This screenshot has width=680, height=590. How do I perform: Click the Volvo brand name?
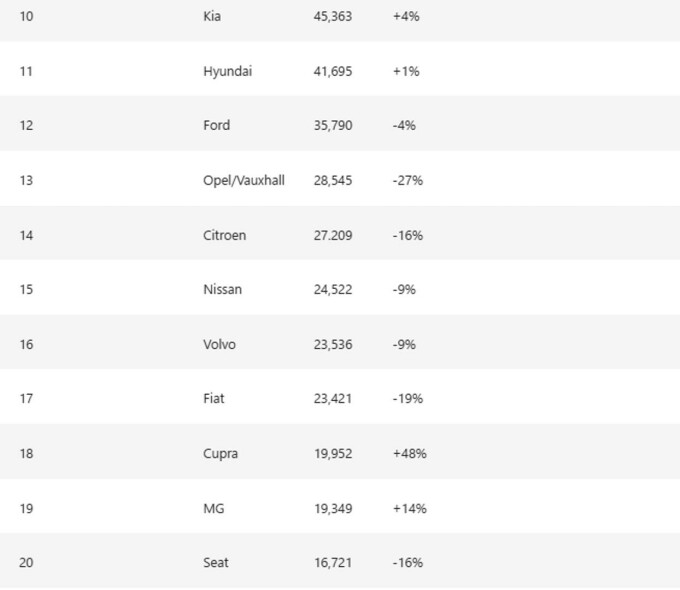point(219,344)
